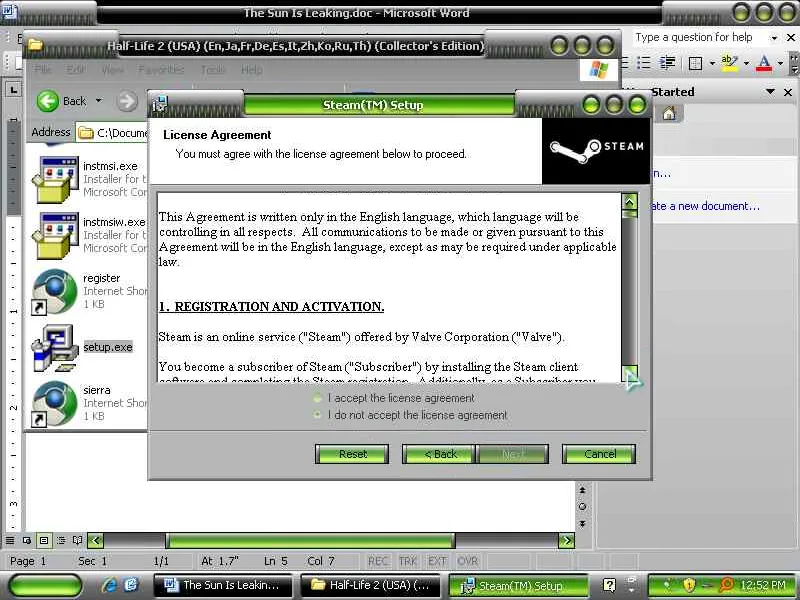Image resolution: width=800 pixels, height=600 pixels.
Task: Click the Windows flag logo in Explorer
Action: (598, 70)
